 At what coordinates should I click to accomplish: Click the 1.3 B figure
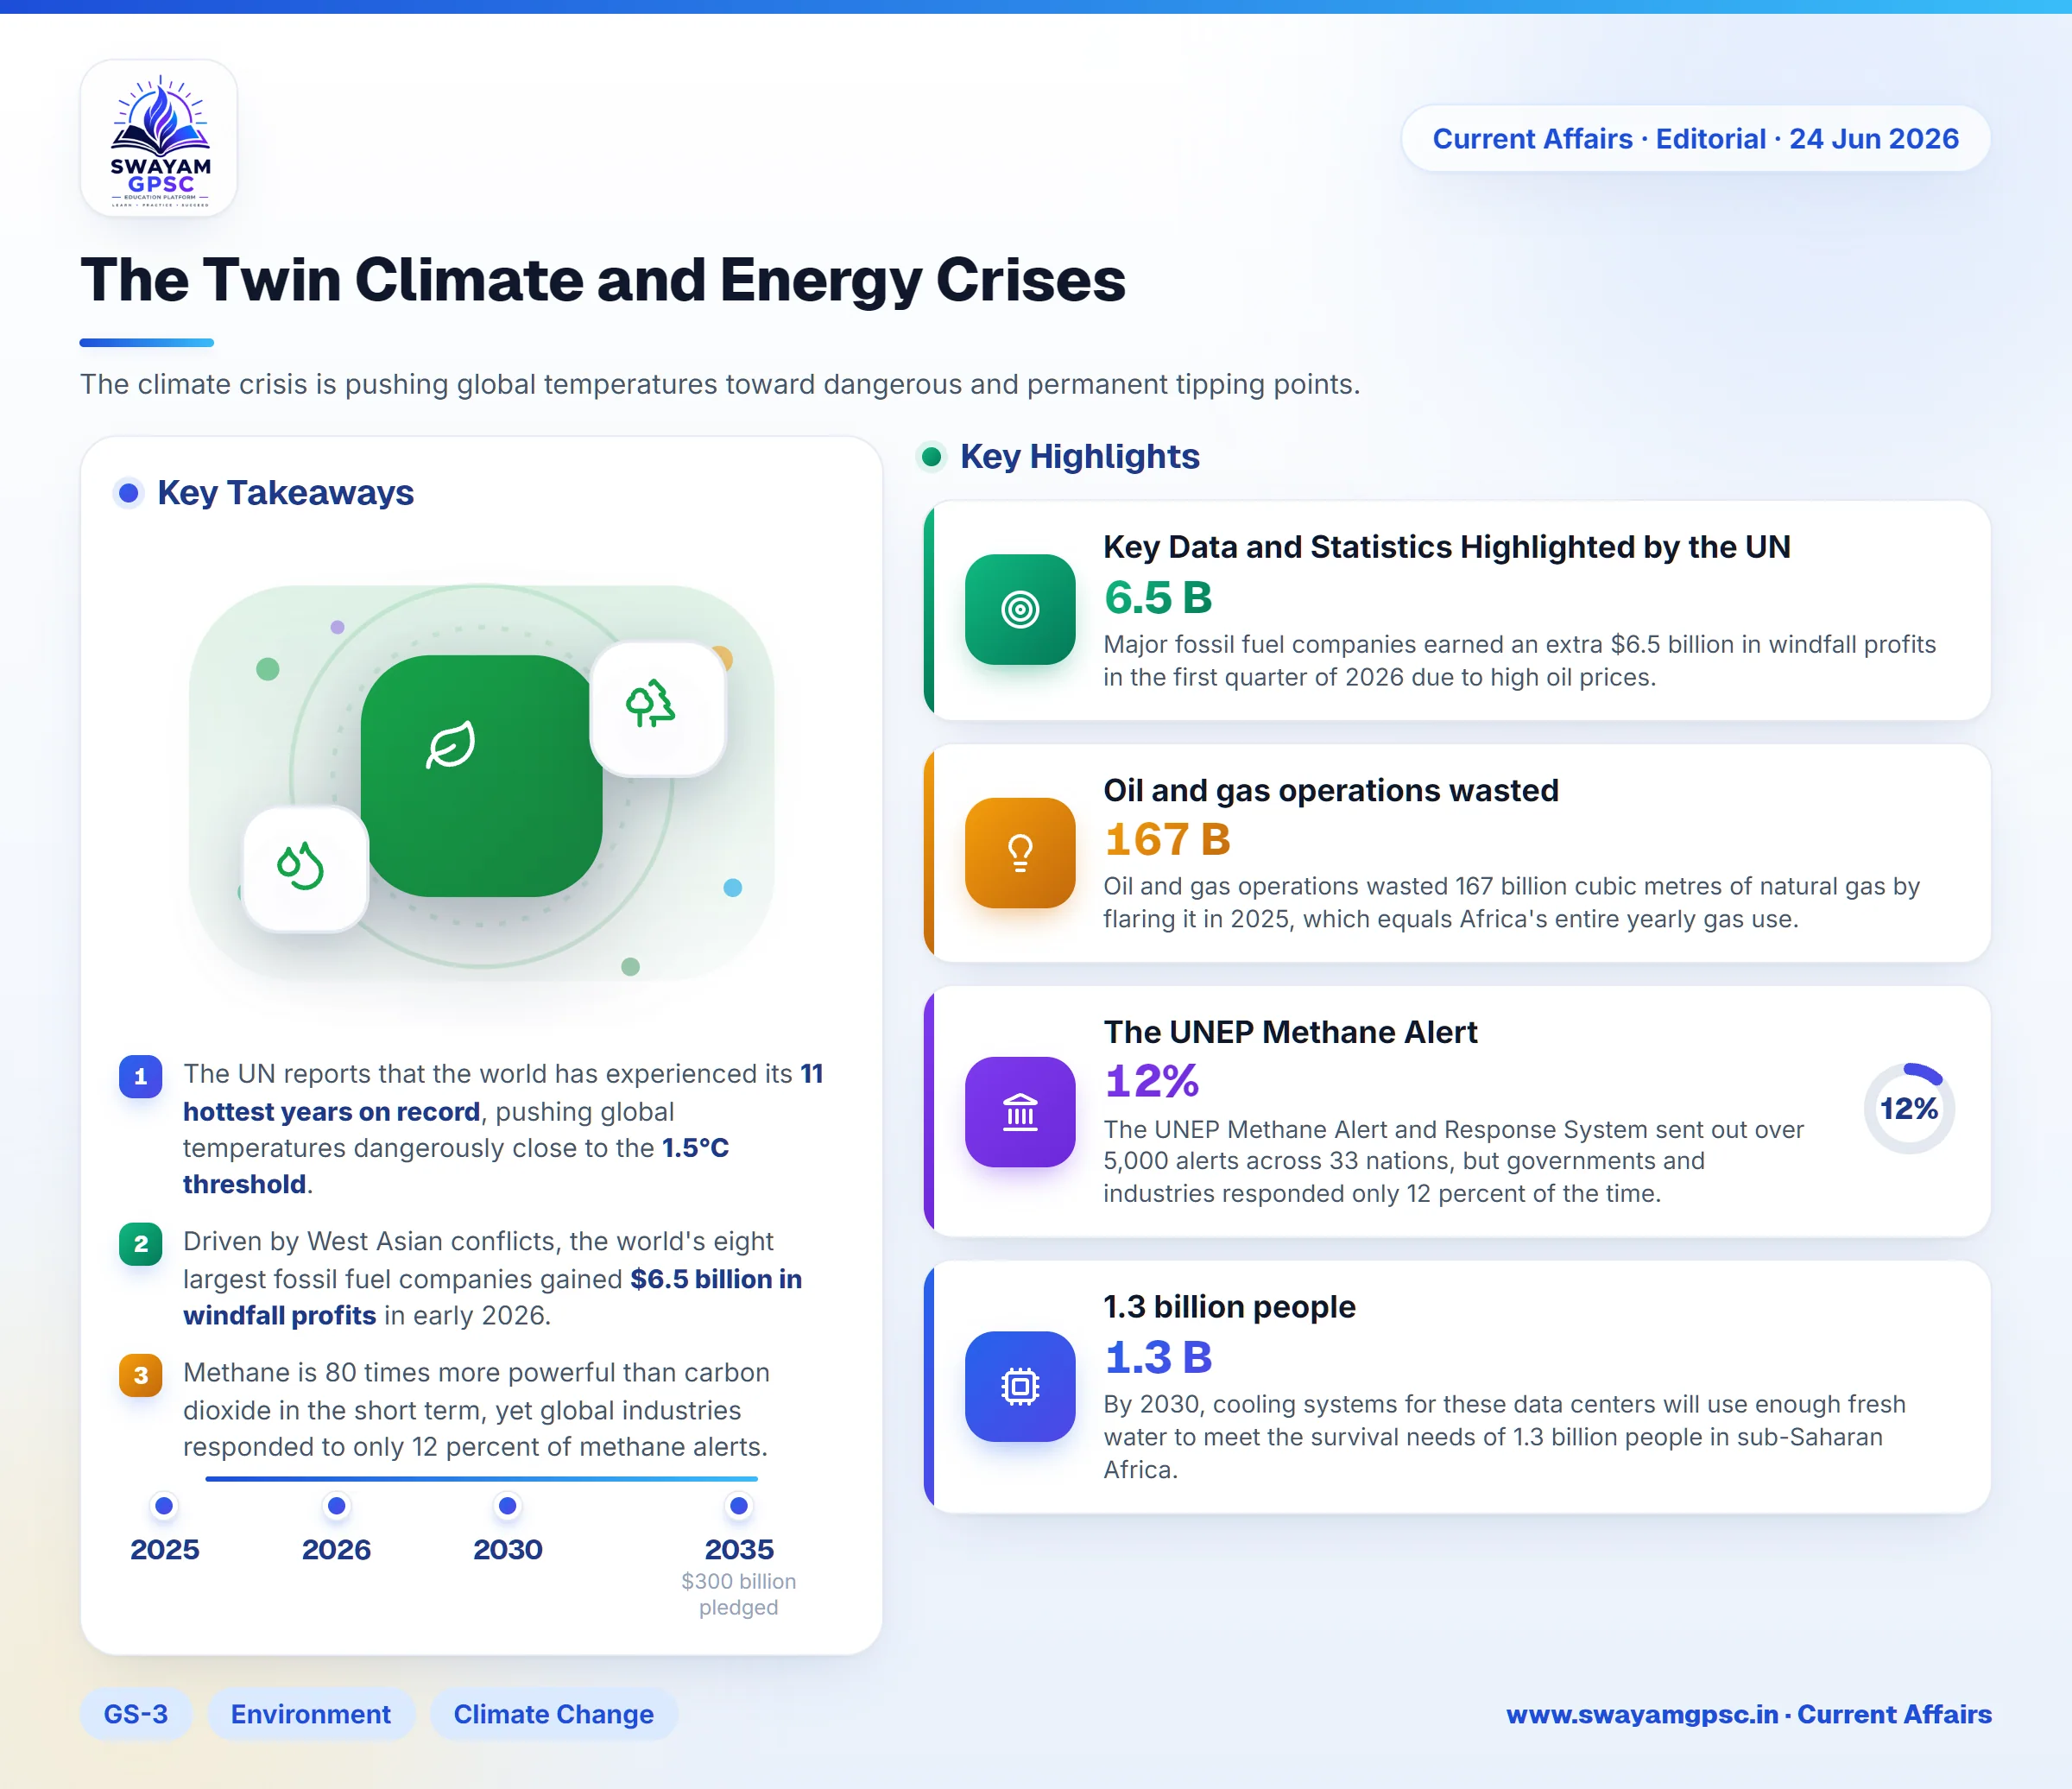[1157, 1357]
